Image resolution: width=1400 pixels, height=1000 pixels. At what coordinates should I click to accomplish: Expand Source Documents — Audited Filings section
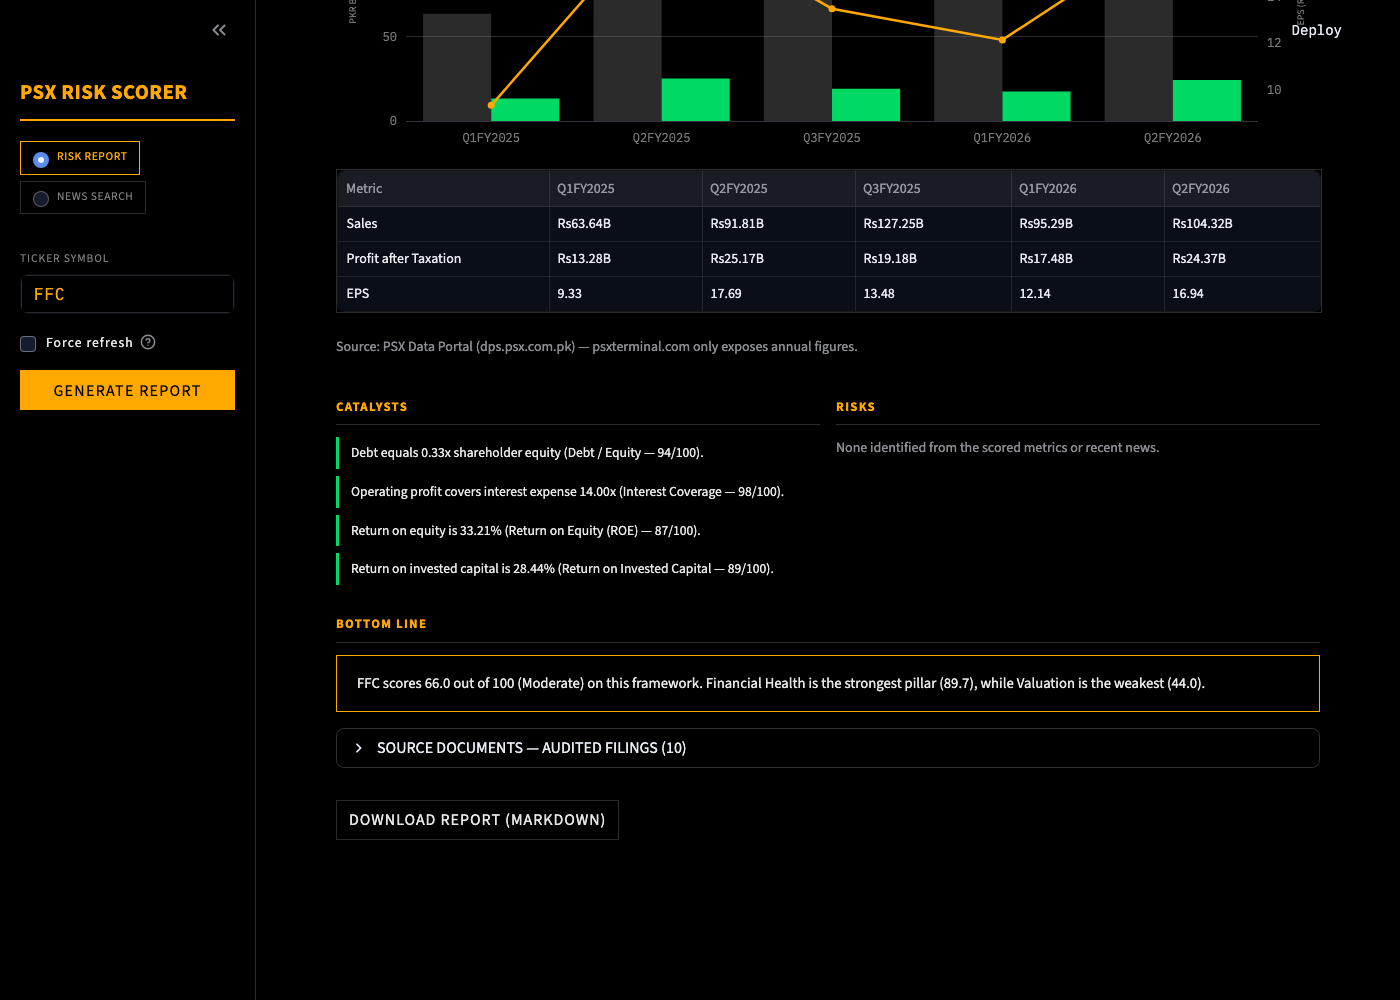[828, 748]
